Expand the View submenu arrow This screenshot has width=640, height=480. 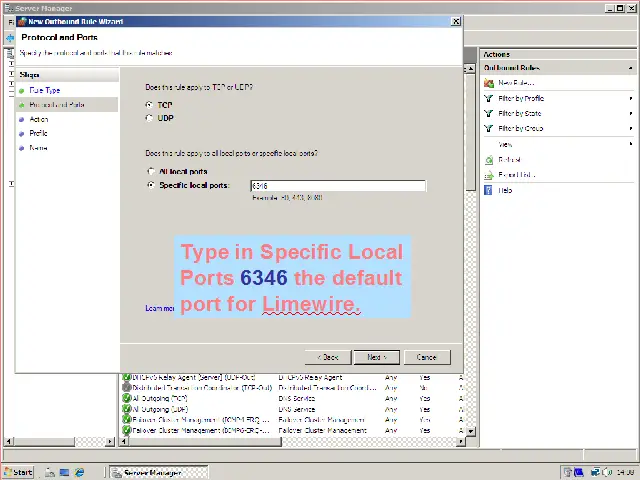tap(631, 144)
